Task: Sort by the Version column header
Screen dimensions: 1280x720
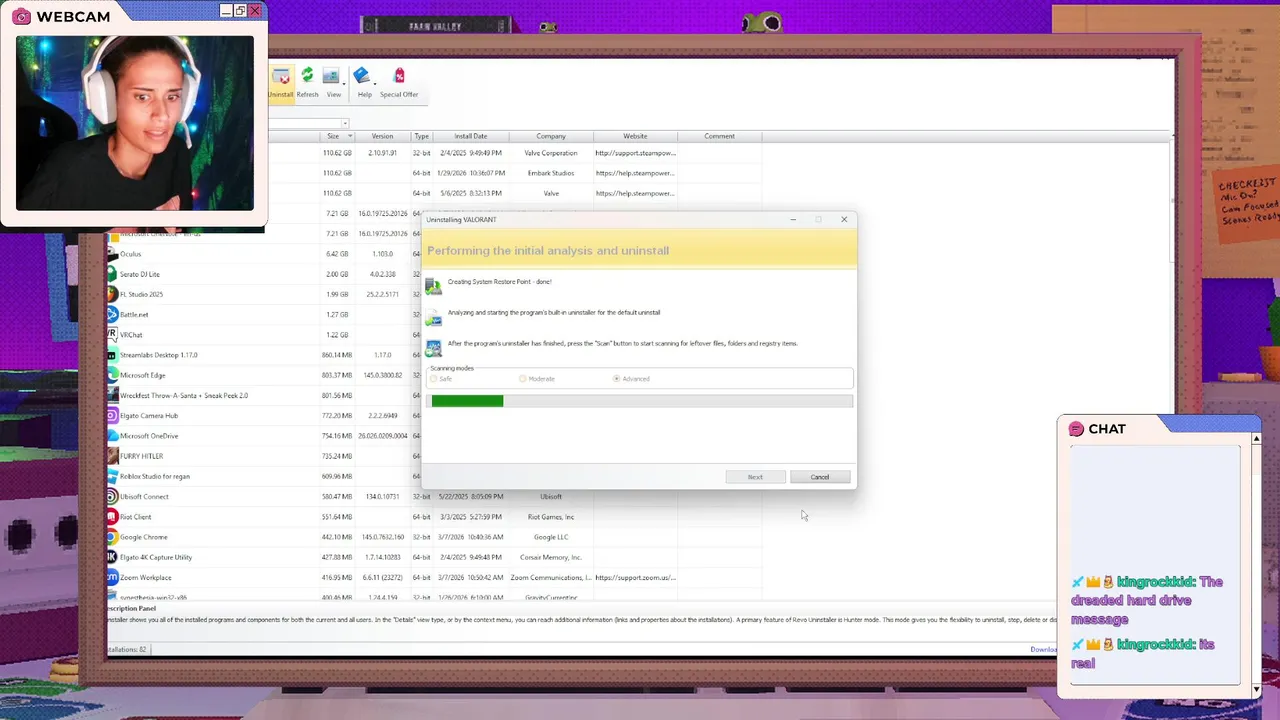Action: tap(382, 136)
